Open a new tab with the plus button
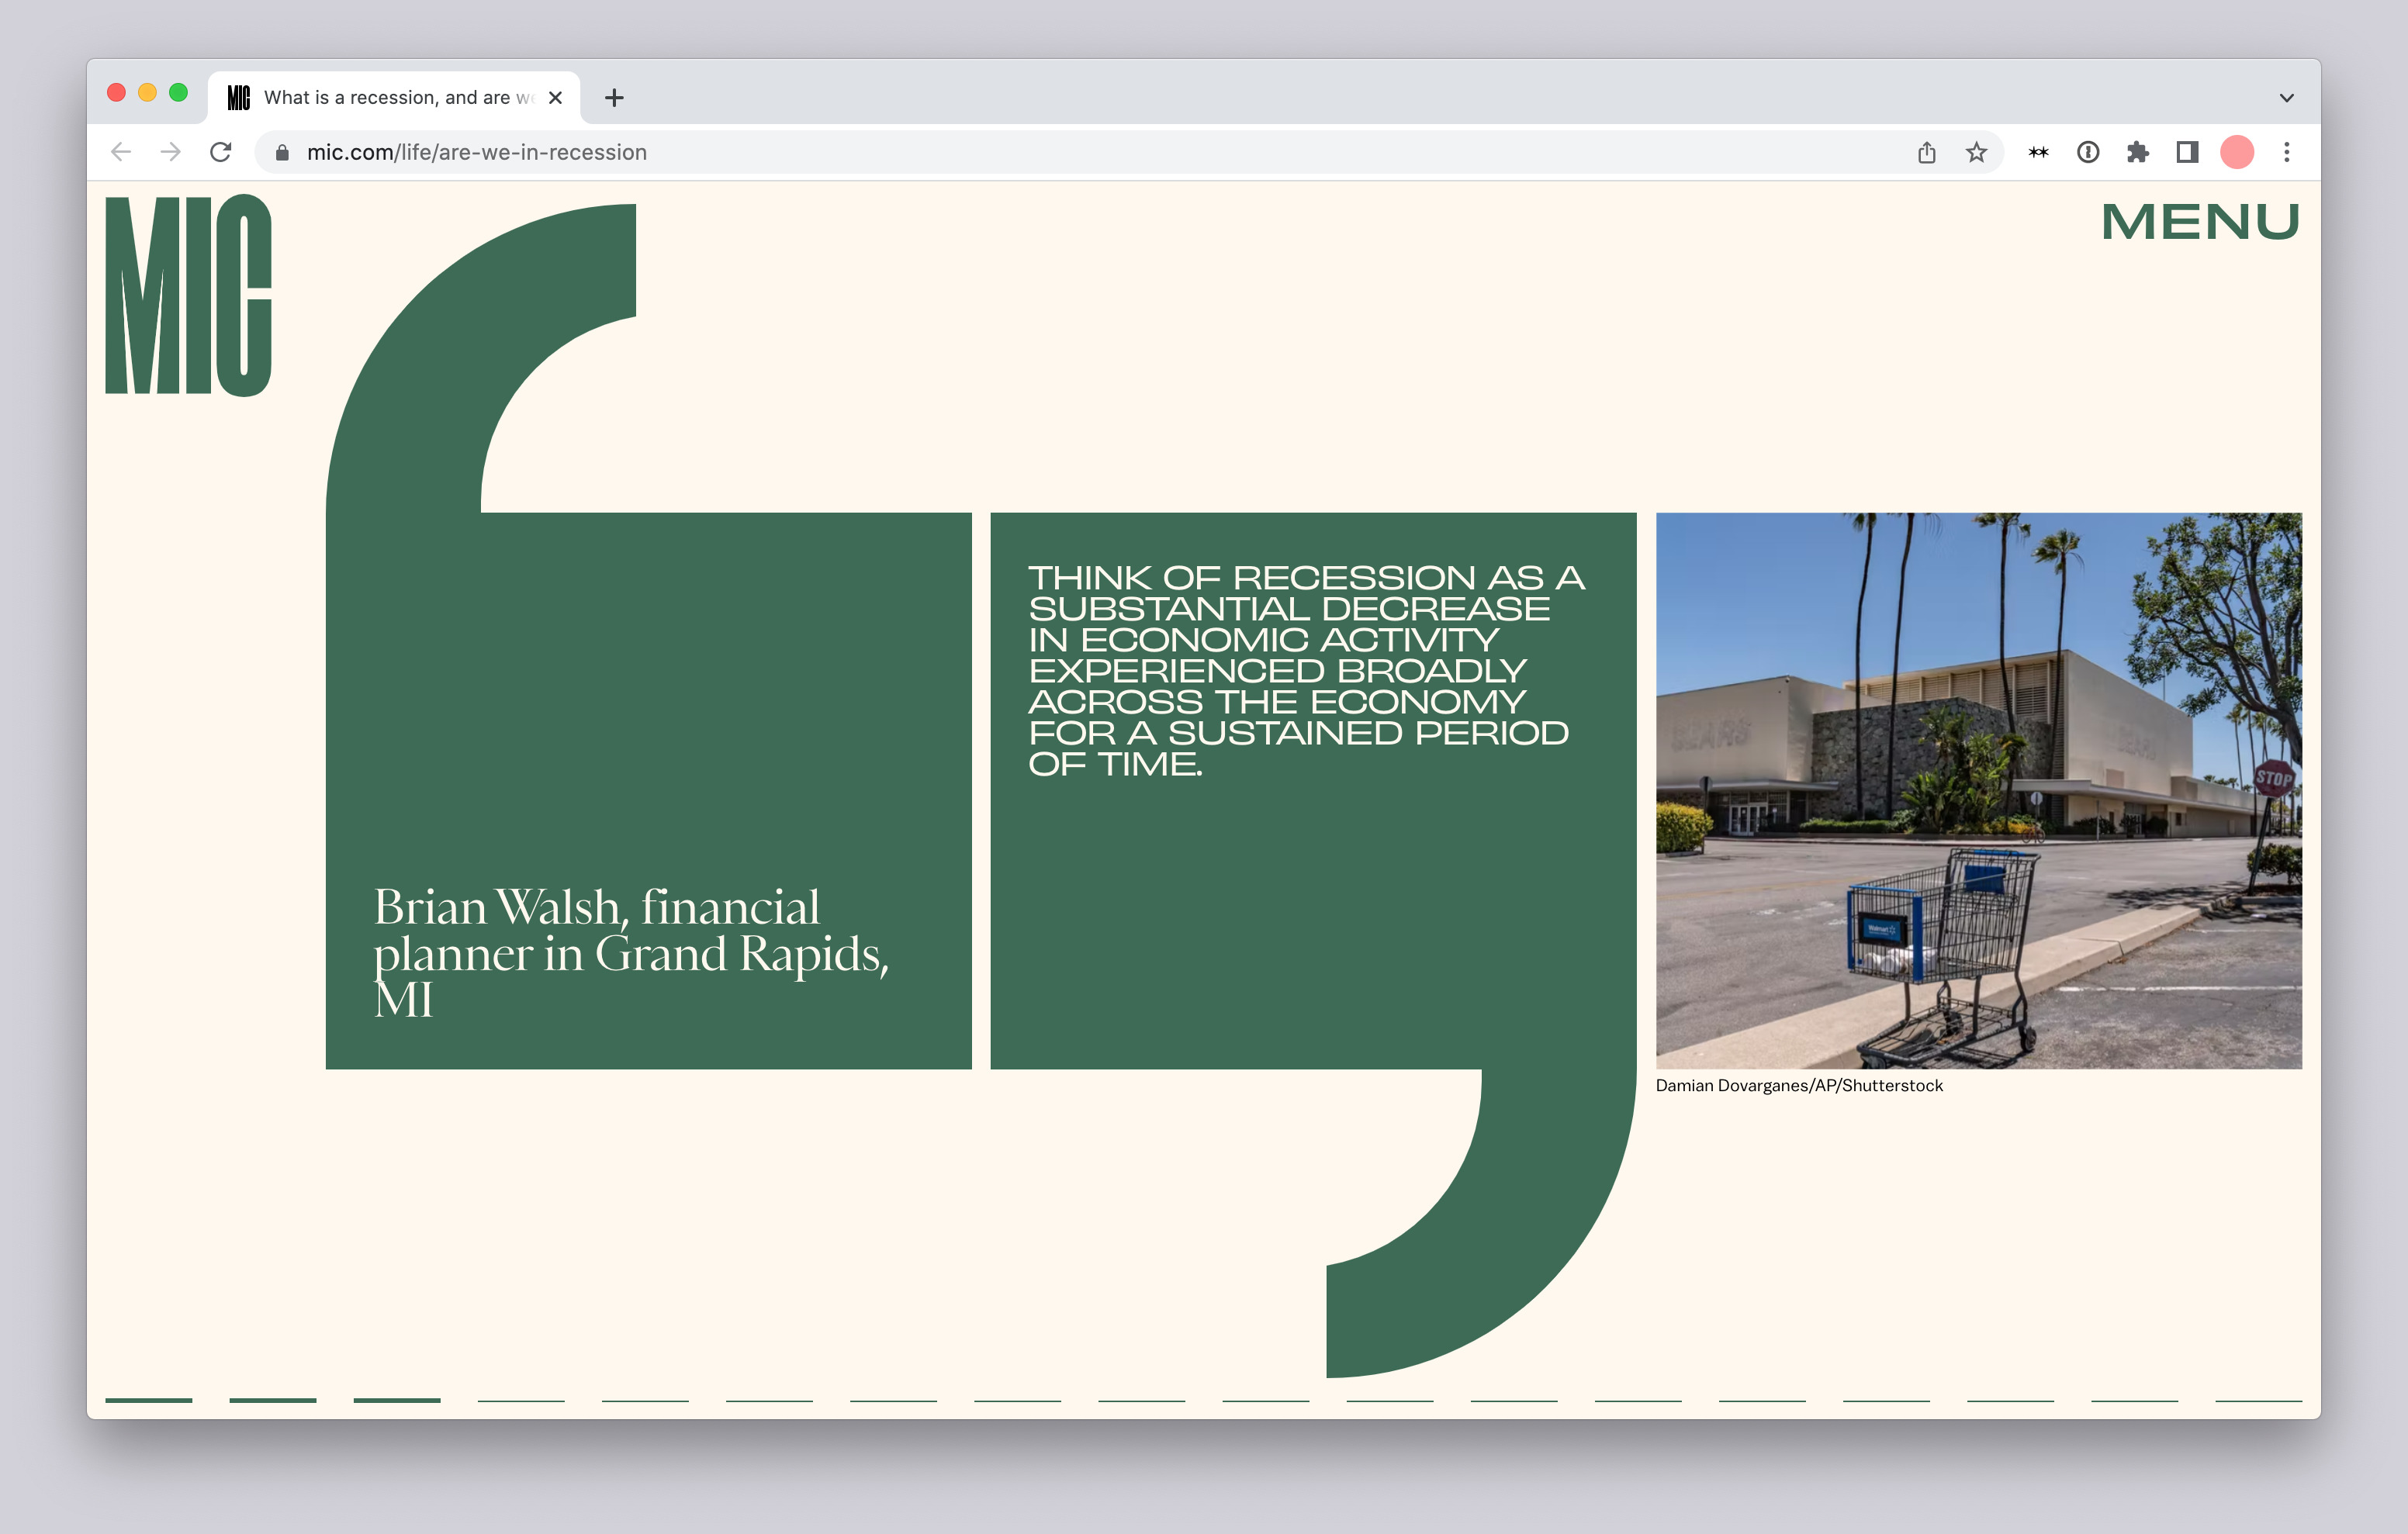The width and height of the screenshot is (2408, 1534). click(614, 98)
